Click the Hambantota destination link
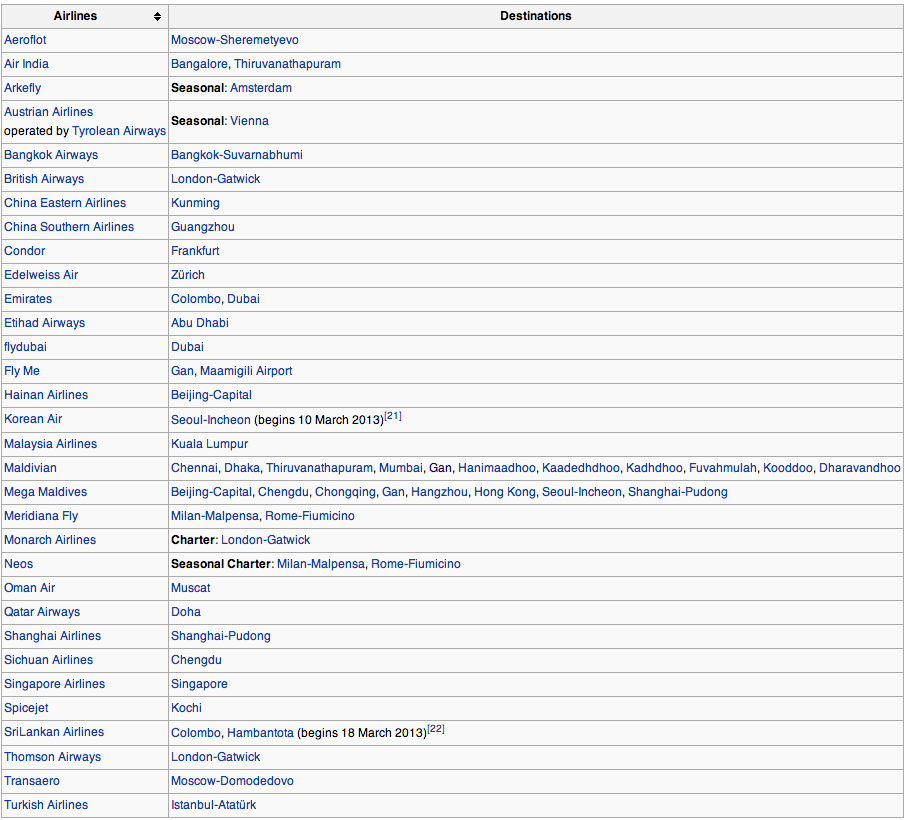 260,733
